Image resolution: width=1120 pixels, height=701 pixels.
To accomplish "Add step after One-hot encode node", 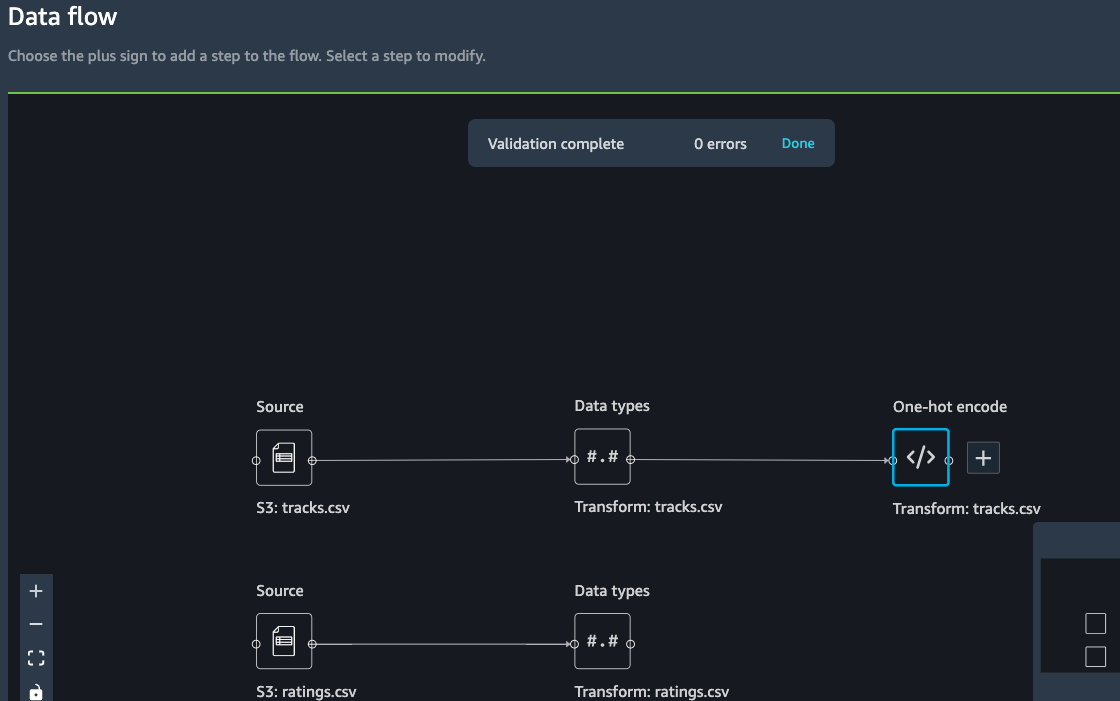I will [x=983, y=458].
